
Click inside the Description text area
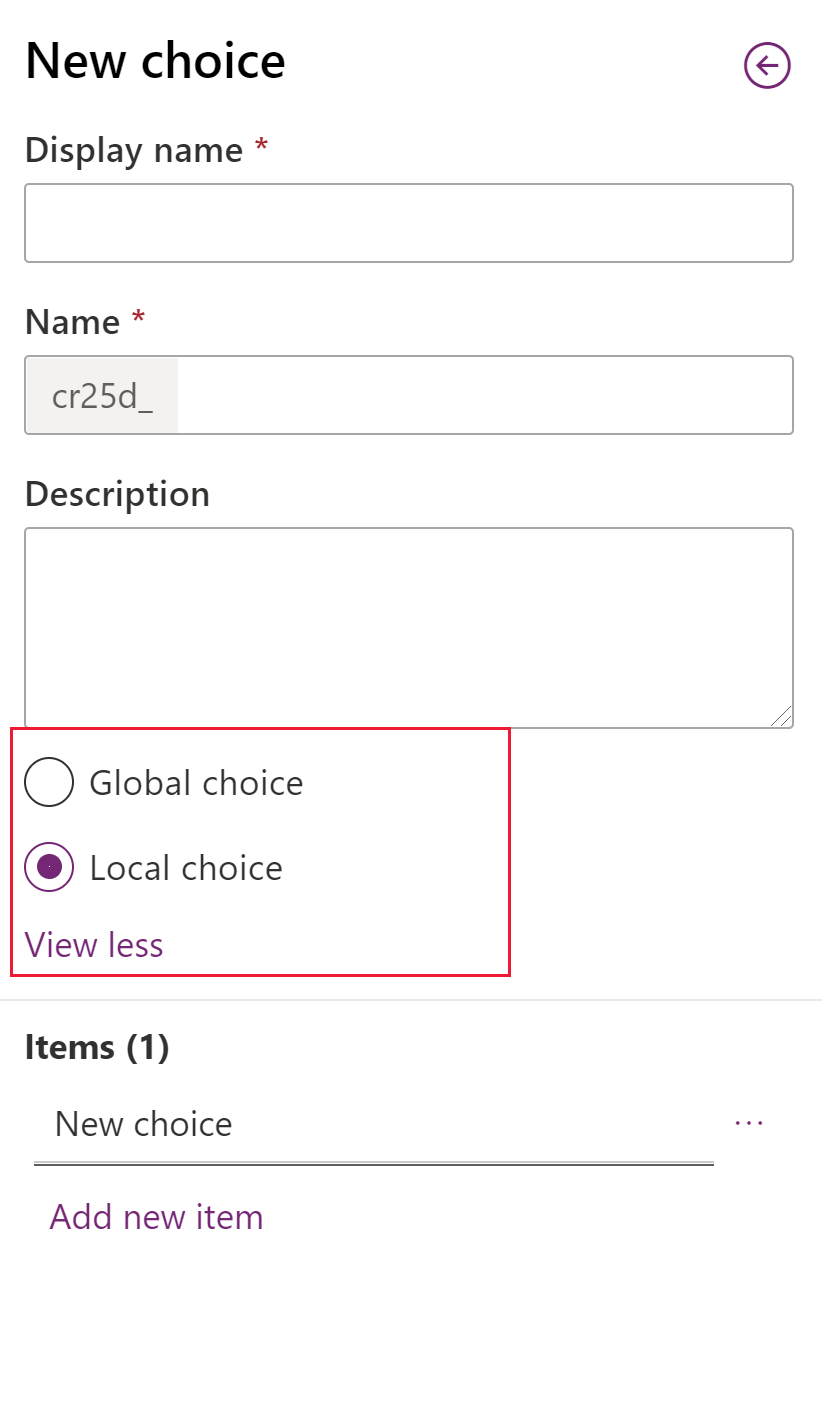coord(409,628)
